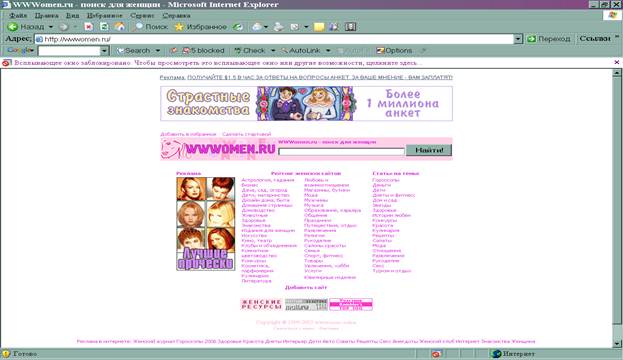This screenshot has height=360, width=623.
Task: Click the Google toolbar Search button
Action: [134, 50]
